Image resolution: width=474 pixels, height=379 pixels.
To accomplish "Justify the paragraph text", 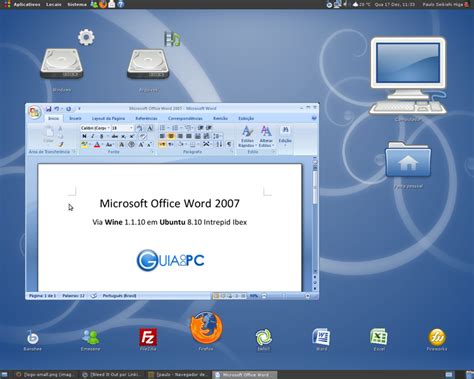I will 188,136.
